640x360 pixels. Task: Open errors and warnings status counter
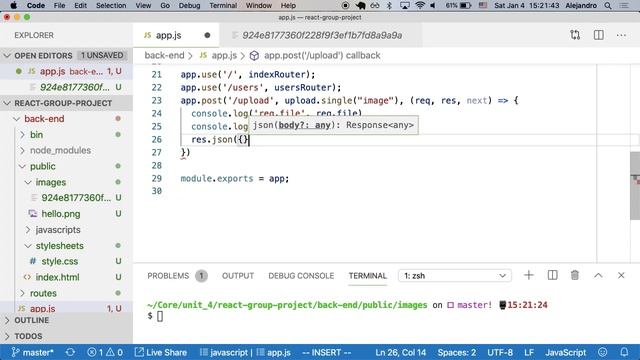click(105, 352)
